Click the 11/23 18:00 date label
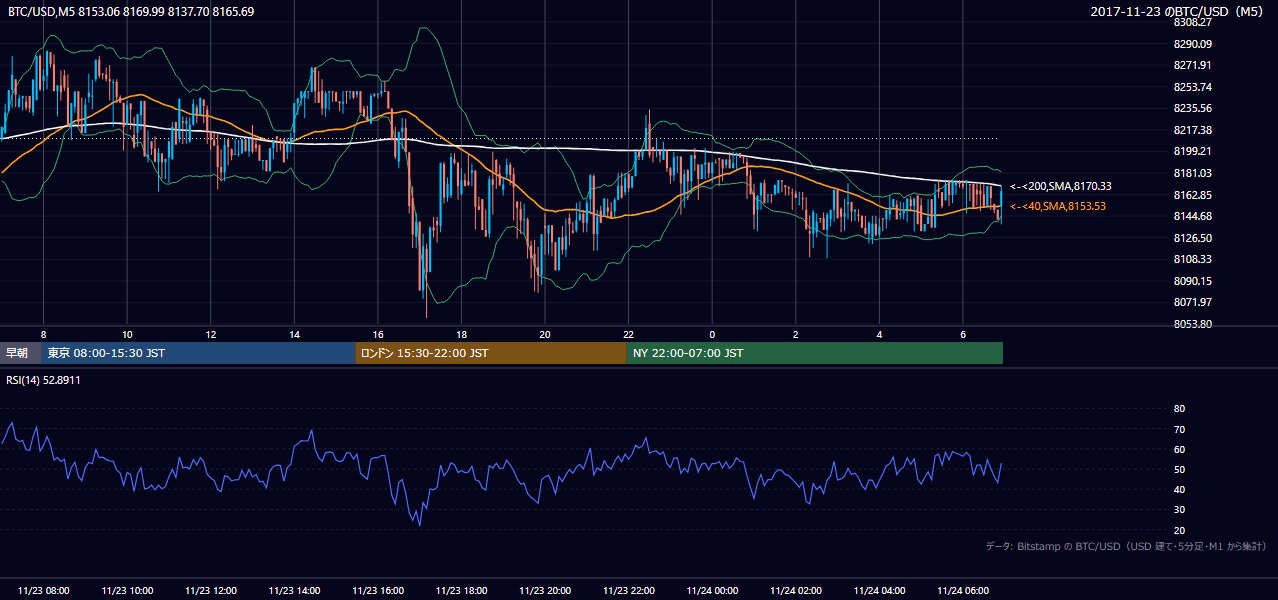This screenshot has height=600, width=1278. point(462,591)
